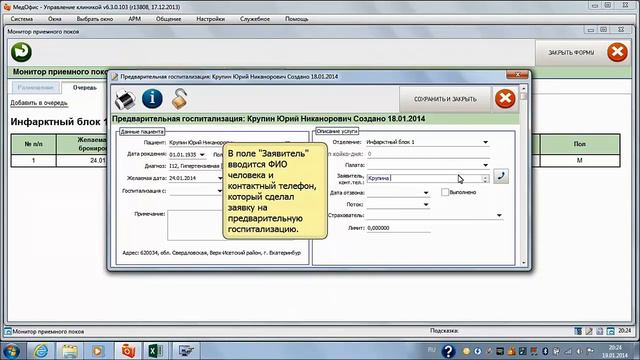Open the Windows Start button

tap(11, 351)
